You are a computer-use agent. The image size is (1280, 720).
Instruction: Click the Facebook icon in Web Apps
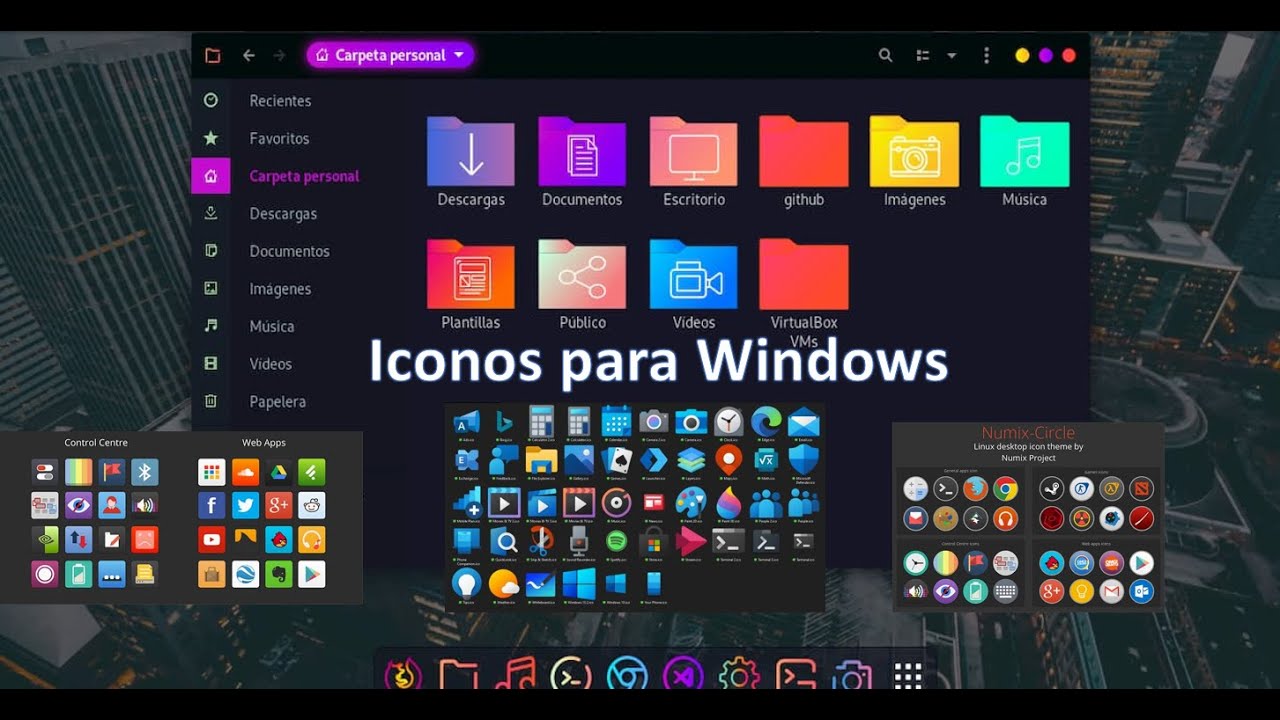coord(211,506)
